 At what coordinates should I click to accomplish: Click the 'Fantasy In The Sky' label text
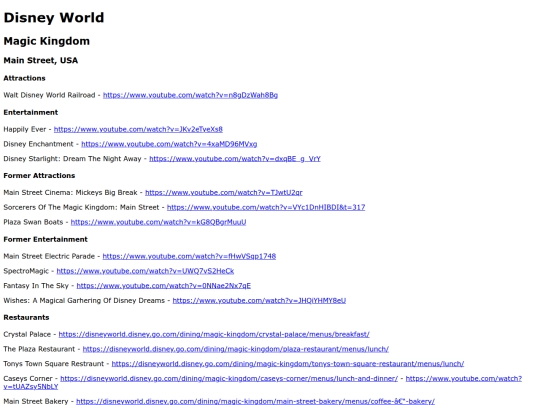[x=36, y=286]
